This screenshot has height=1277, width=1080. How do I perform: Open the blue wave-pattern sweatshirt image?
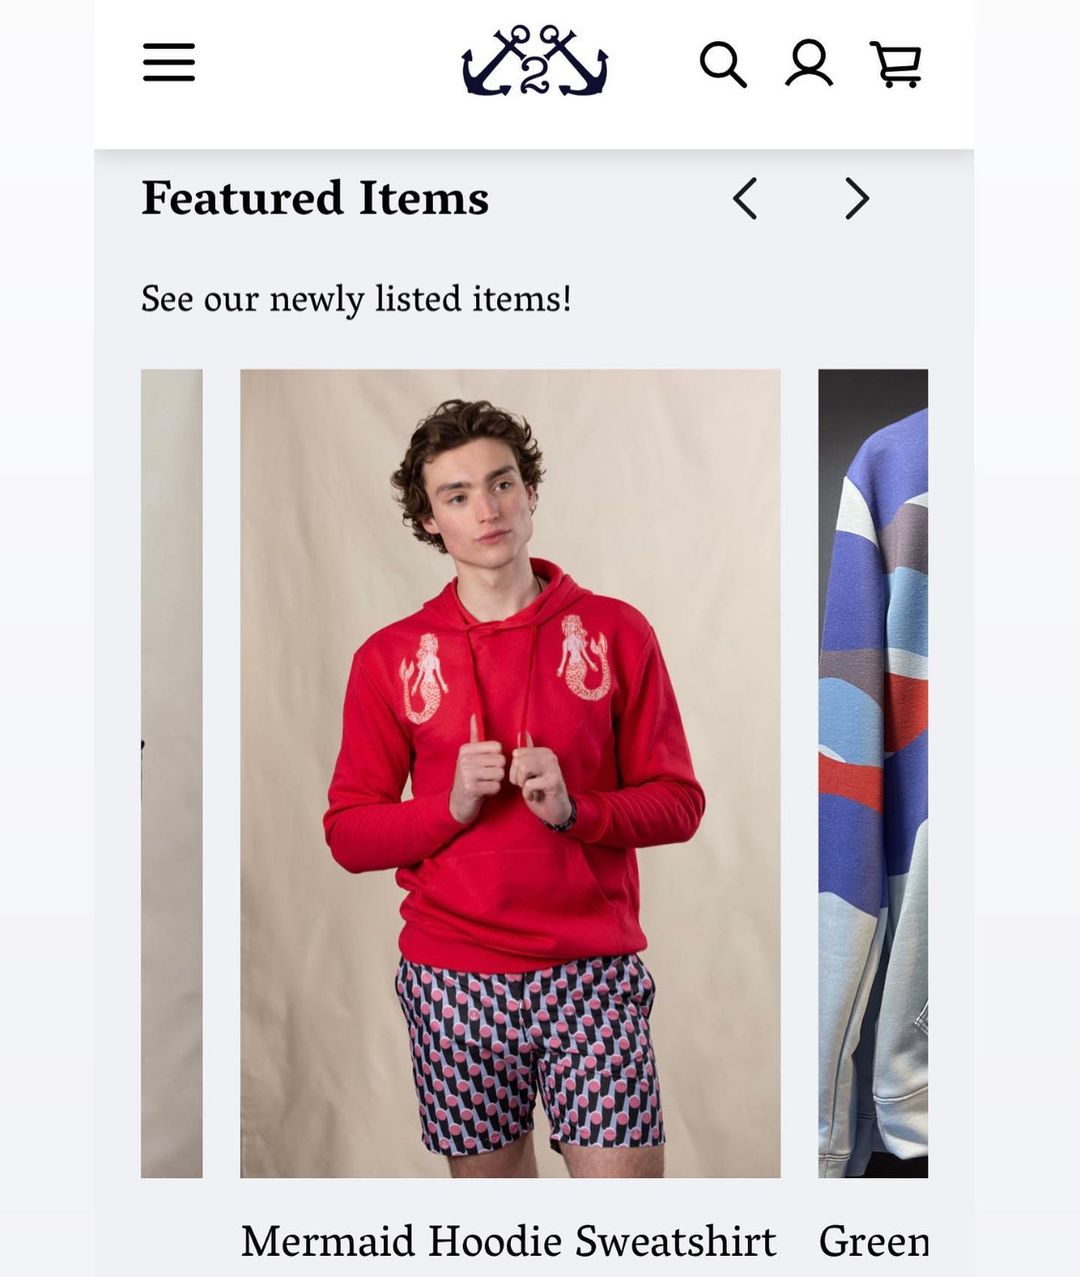pyautogui.click(x=873, y=773)
